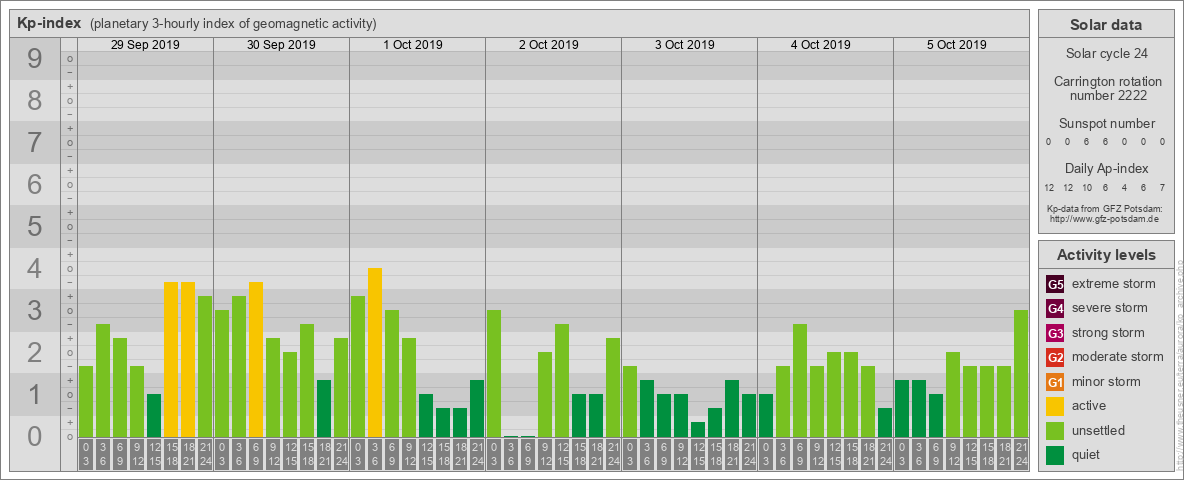Click the G1 minor storm badge

tap(1055, 382)
